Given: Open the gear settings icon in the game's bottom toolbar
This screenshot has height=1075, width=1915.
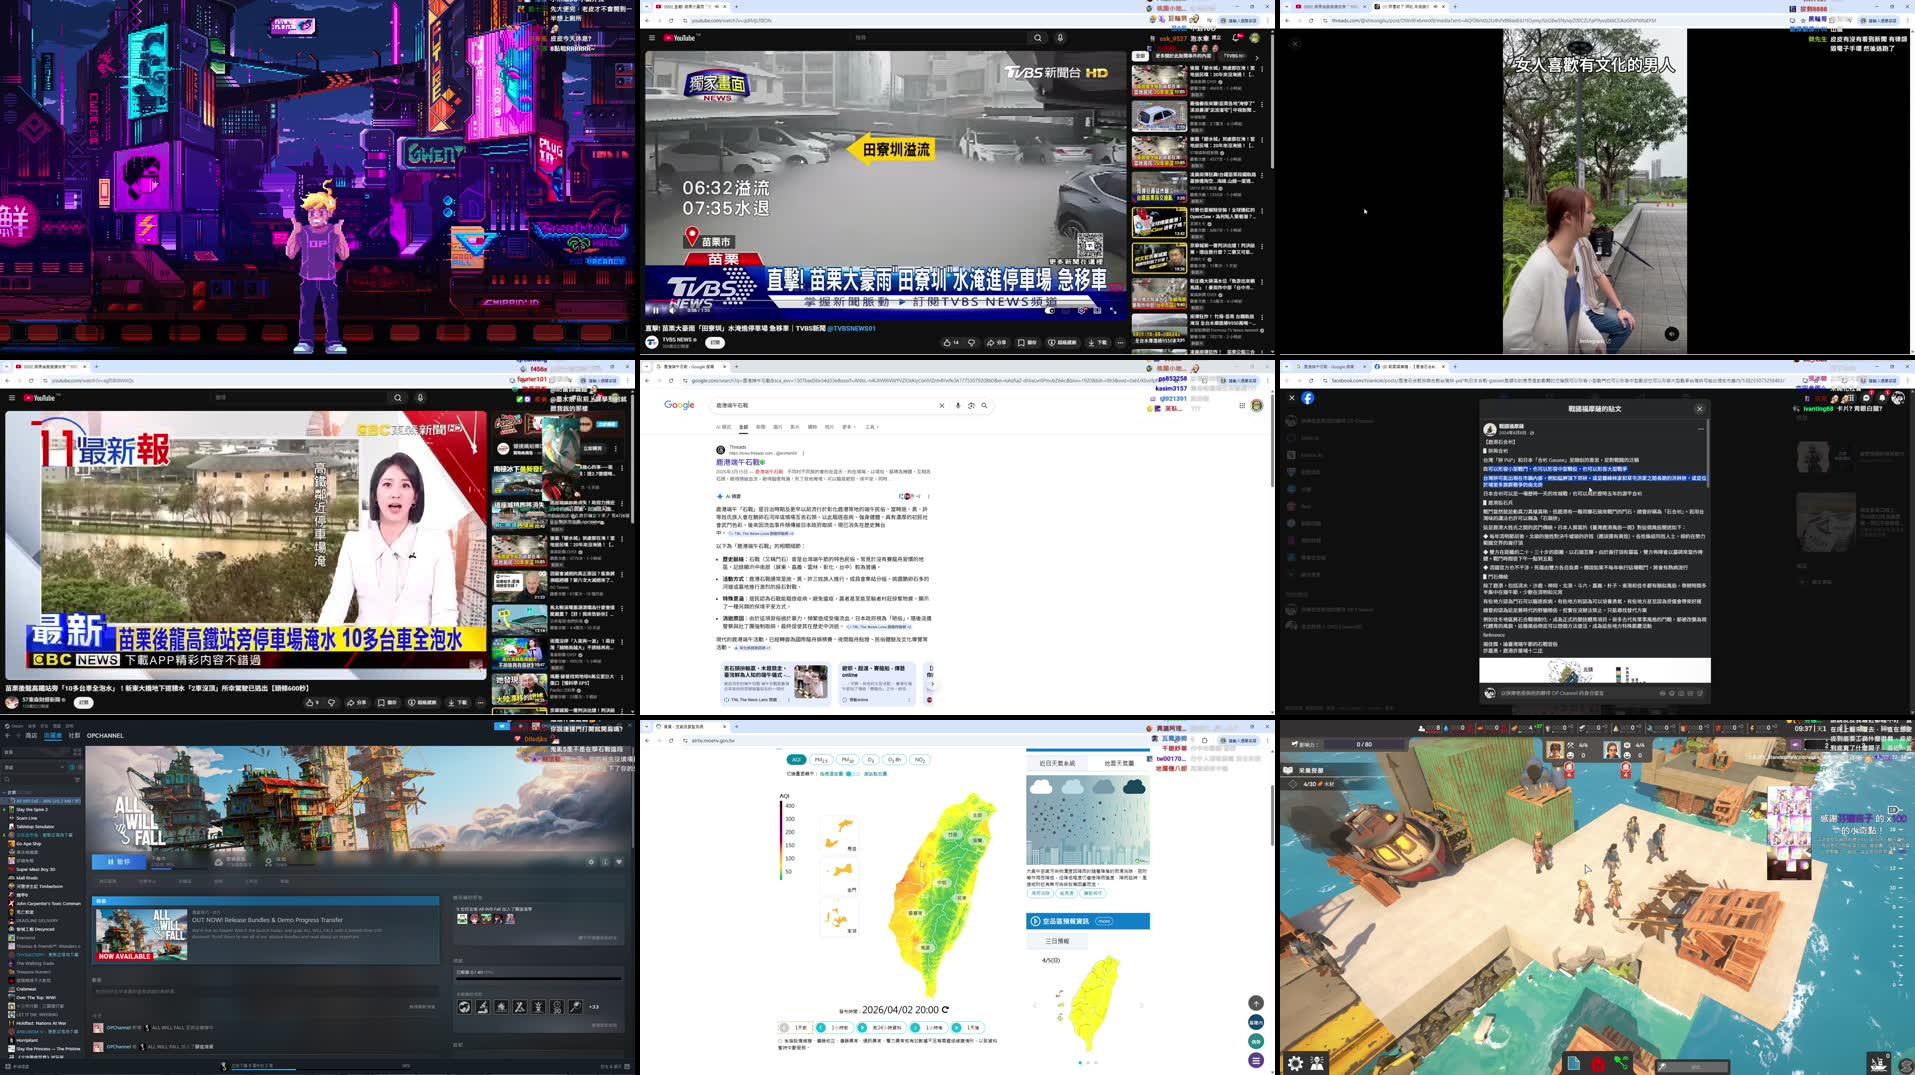Looking at the screenshot, I should coord(1296,1063).
